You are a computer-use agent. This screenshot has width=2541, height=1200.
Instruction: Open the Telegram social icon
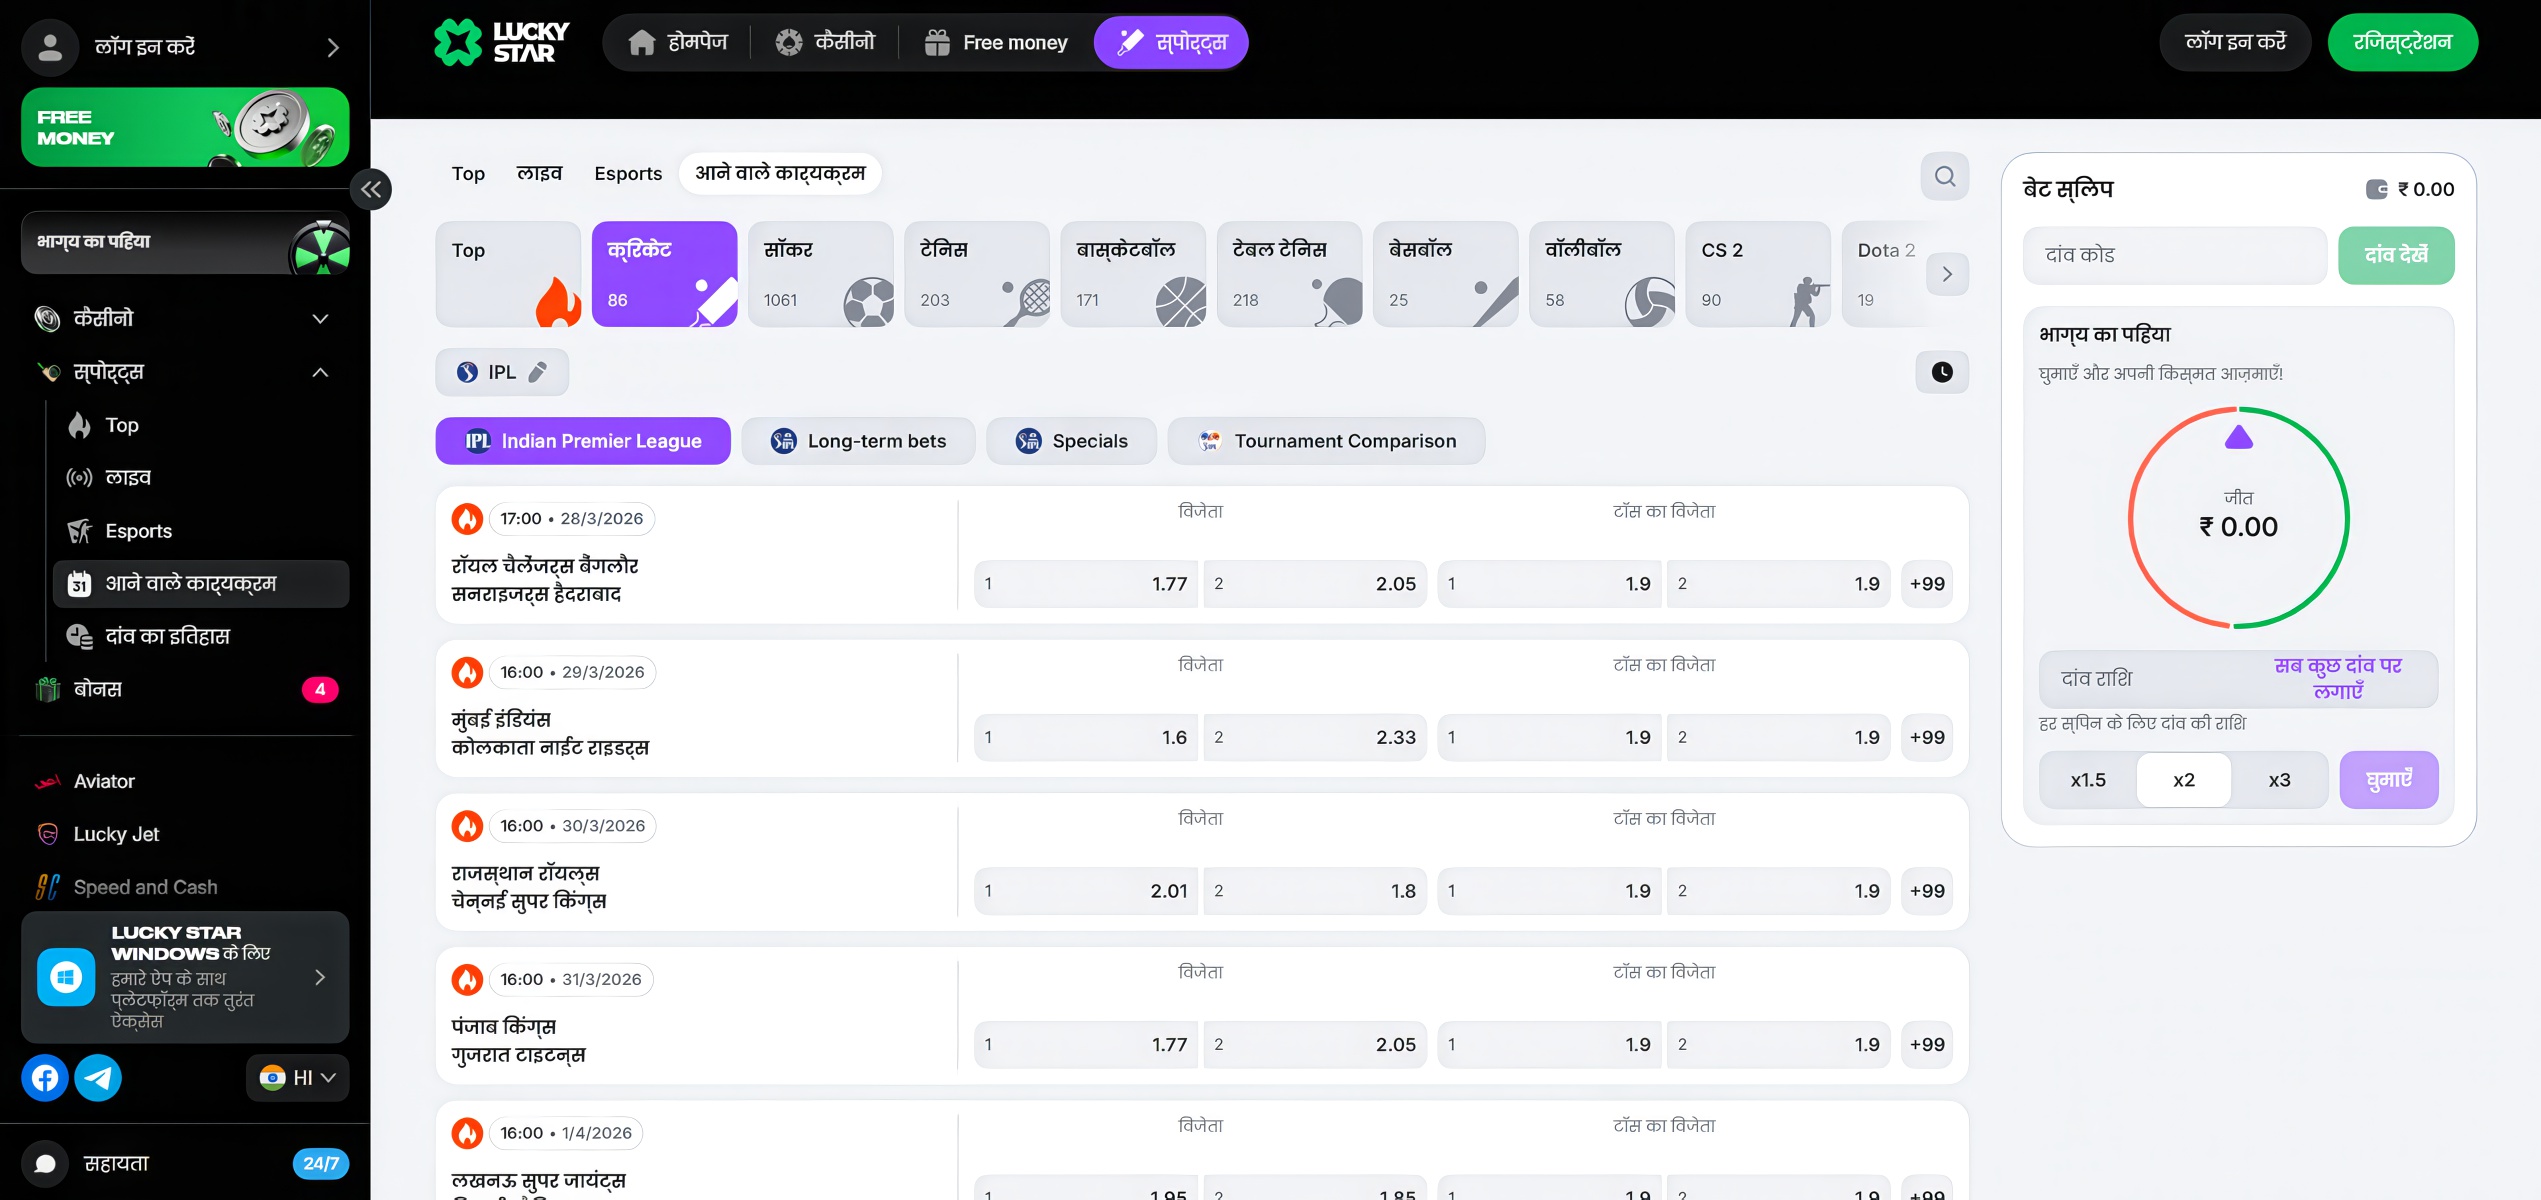pyautogui.click(x=98, y=1078)
